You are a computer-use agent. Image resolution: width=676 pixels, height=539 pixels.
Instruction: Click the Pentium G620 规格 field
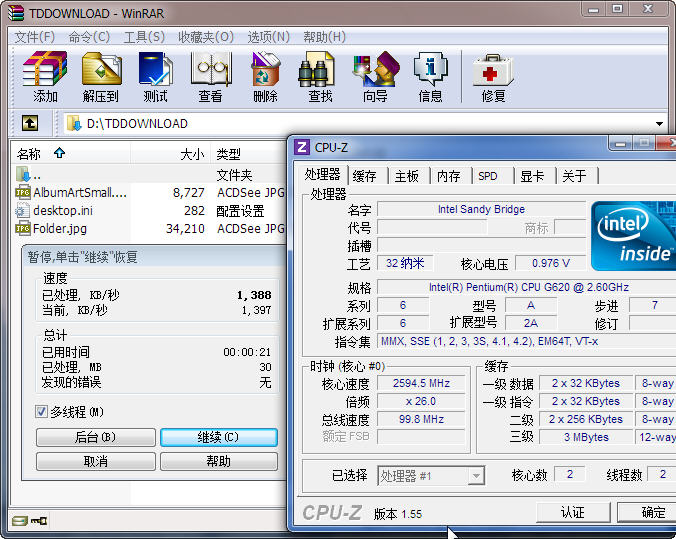click(x=527, y=287)
